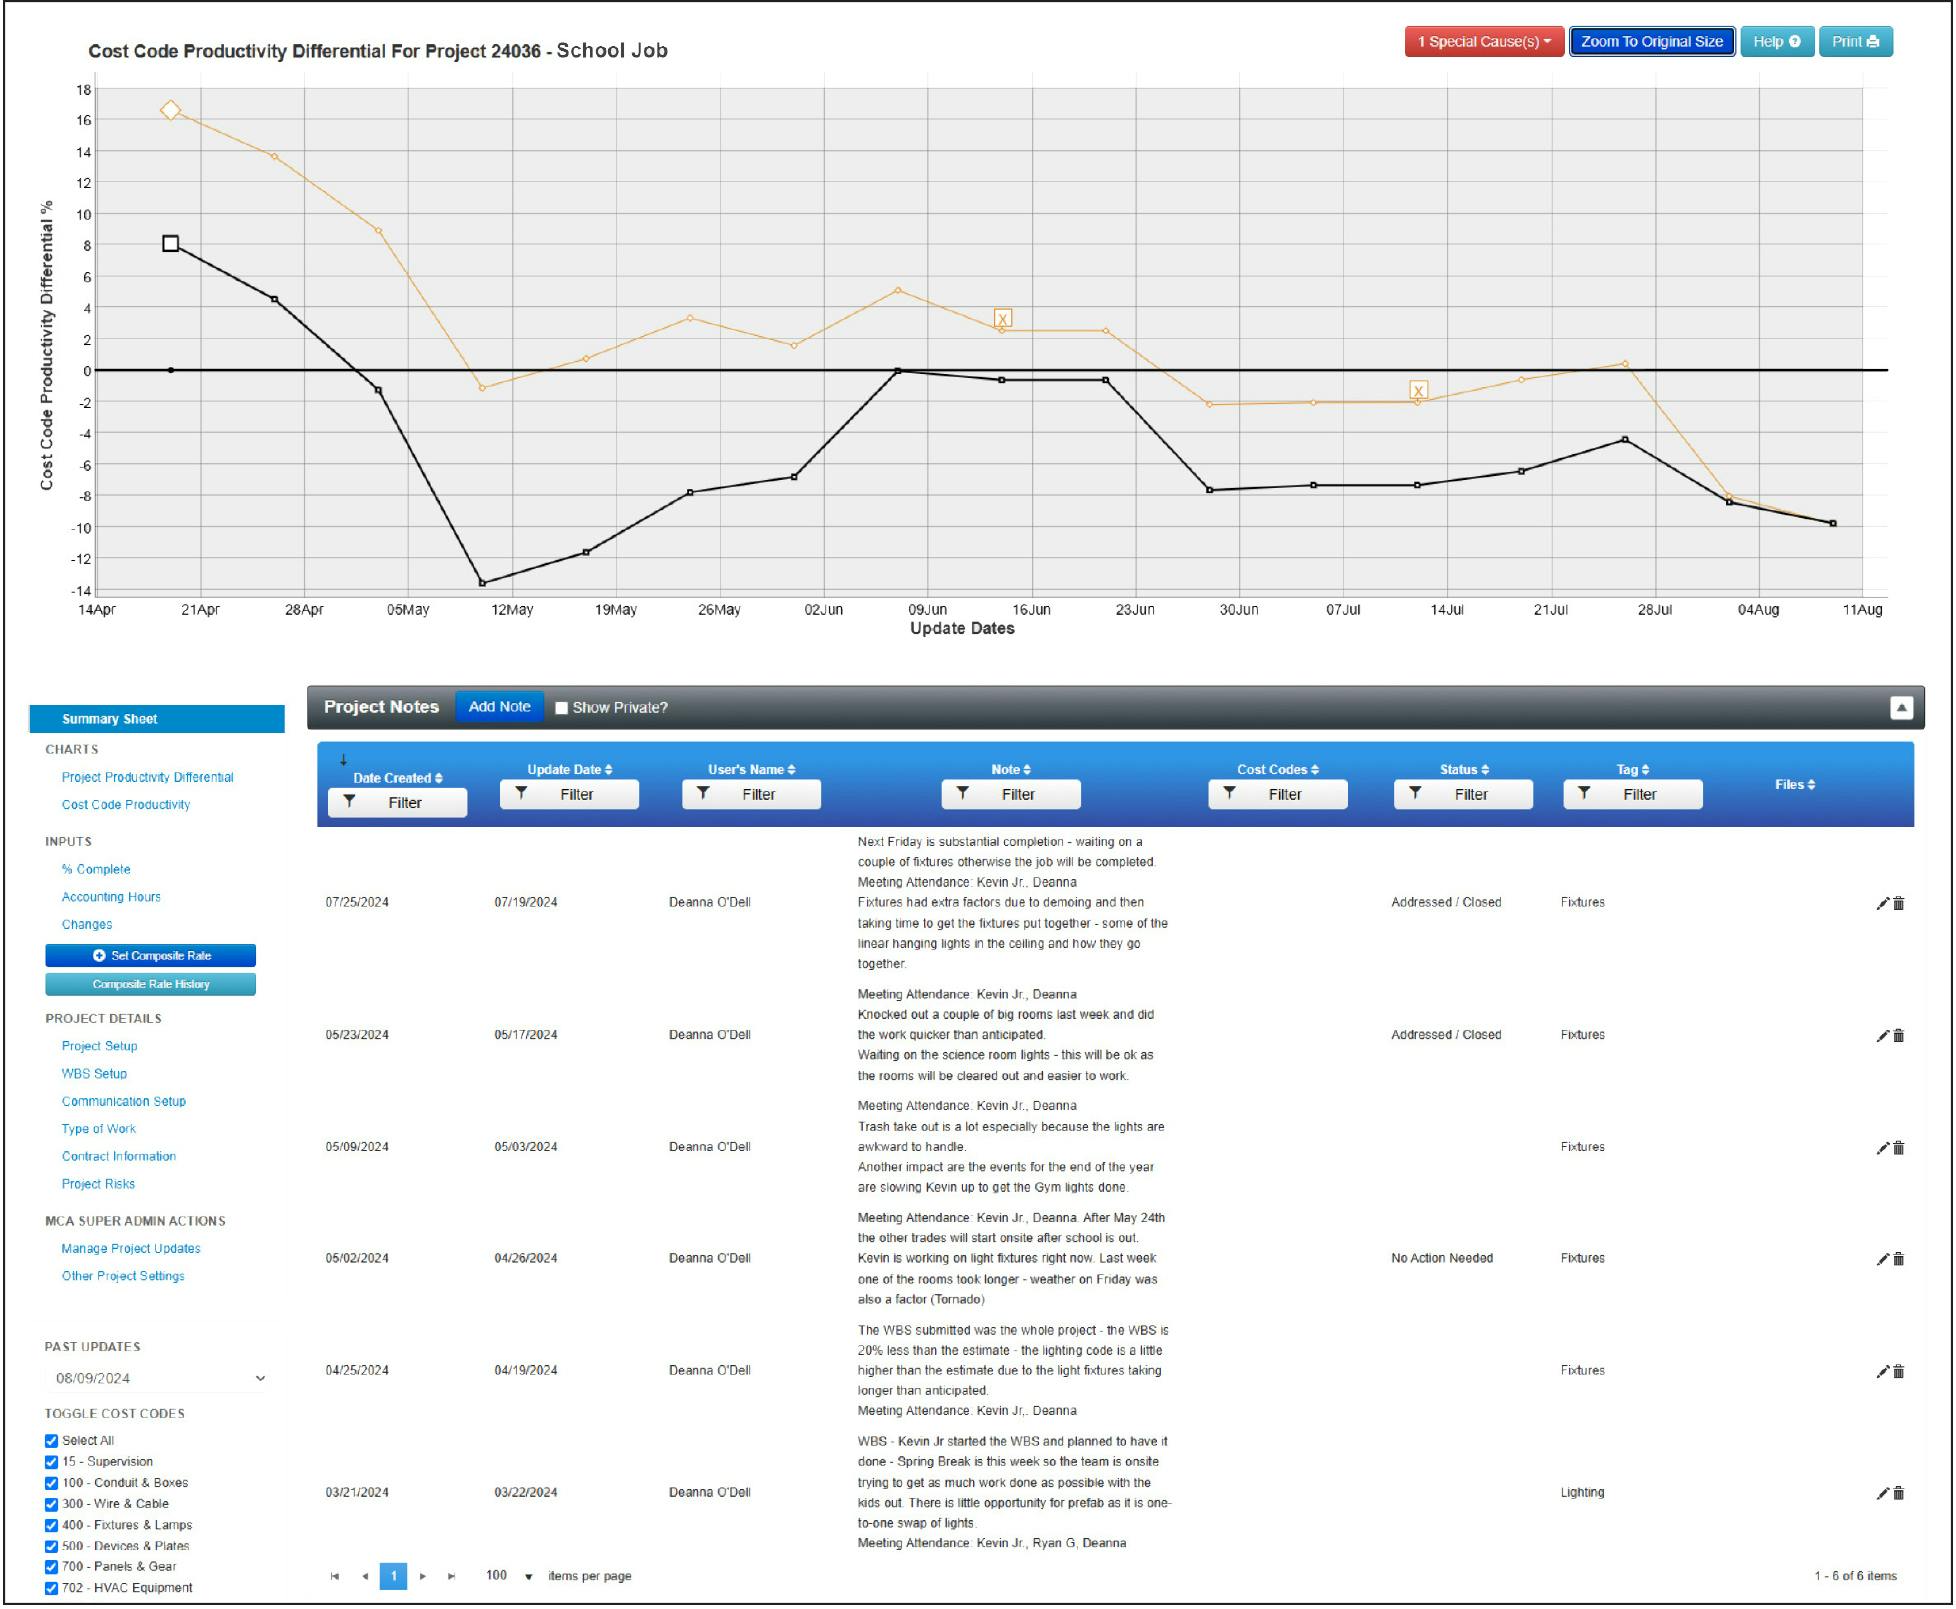Viewport: 1956px width, 1609px height.
Task: Open Project Productivity Differential chart link
Action: point(148,778)
